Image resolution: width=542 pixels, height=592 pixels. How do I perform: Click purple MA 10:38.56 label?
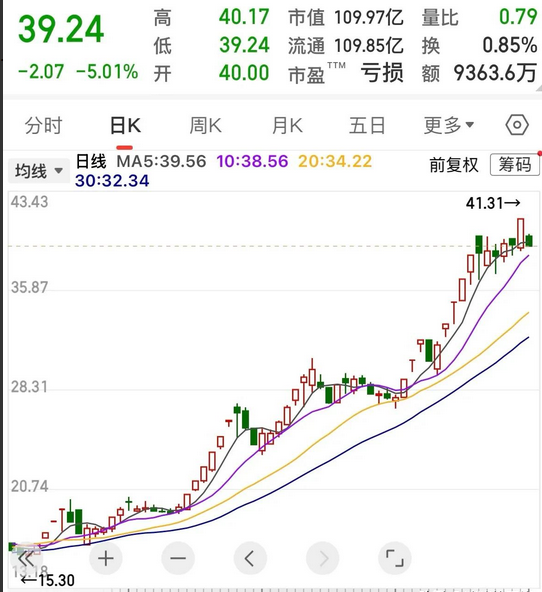coord(252,162)
